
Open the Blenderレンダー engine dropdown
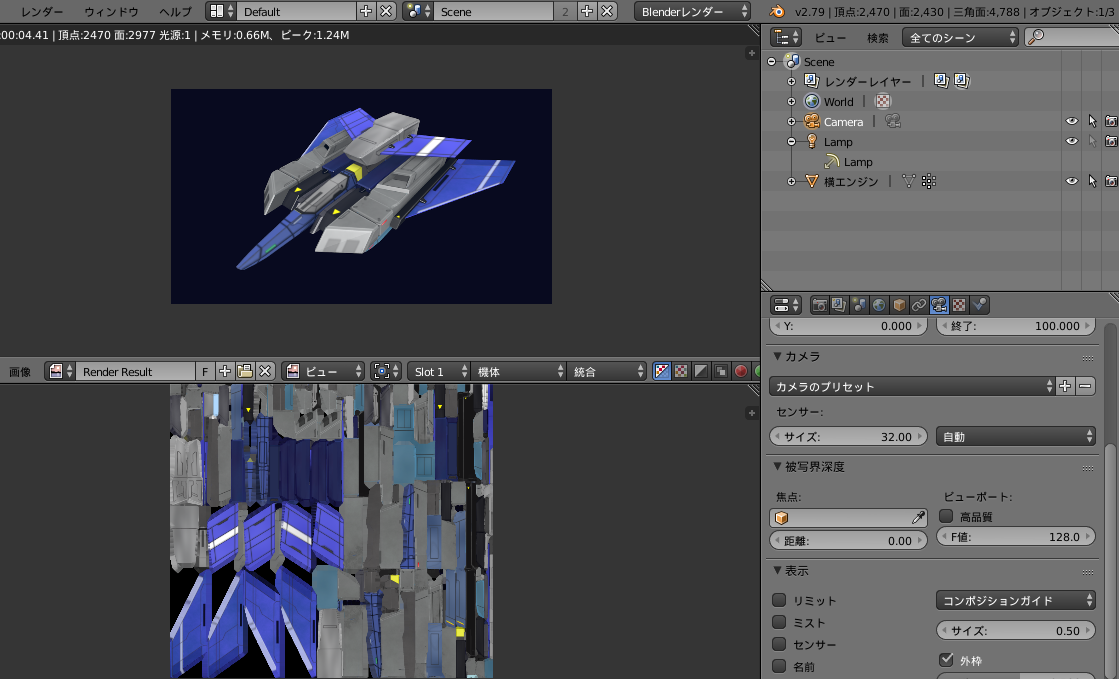pos(692,11)
